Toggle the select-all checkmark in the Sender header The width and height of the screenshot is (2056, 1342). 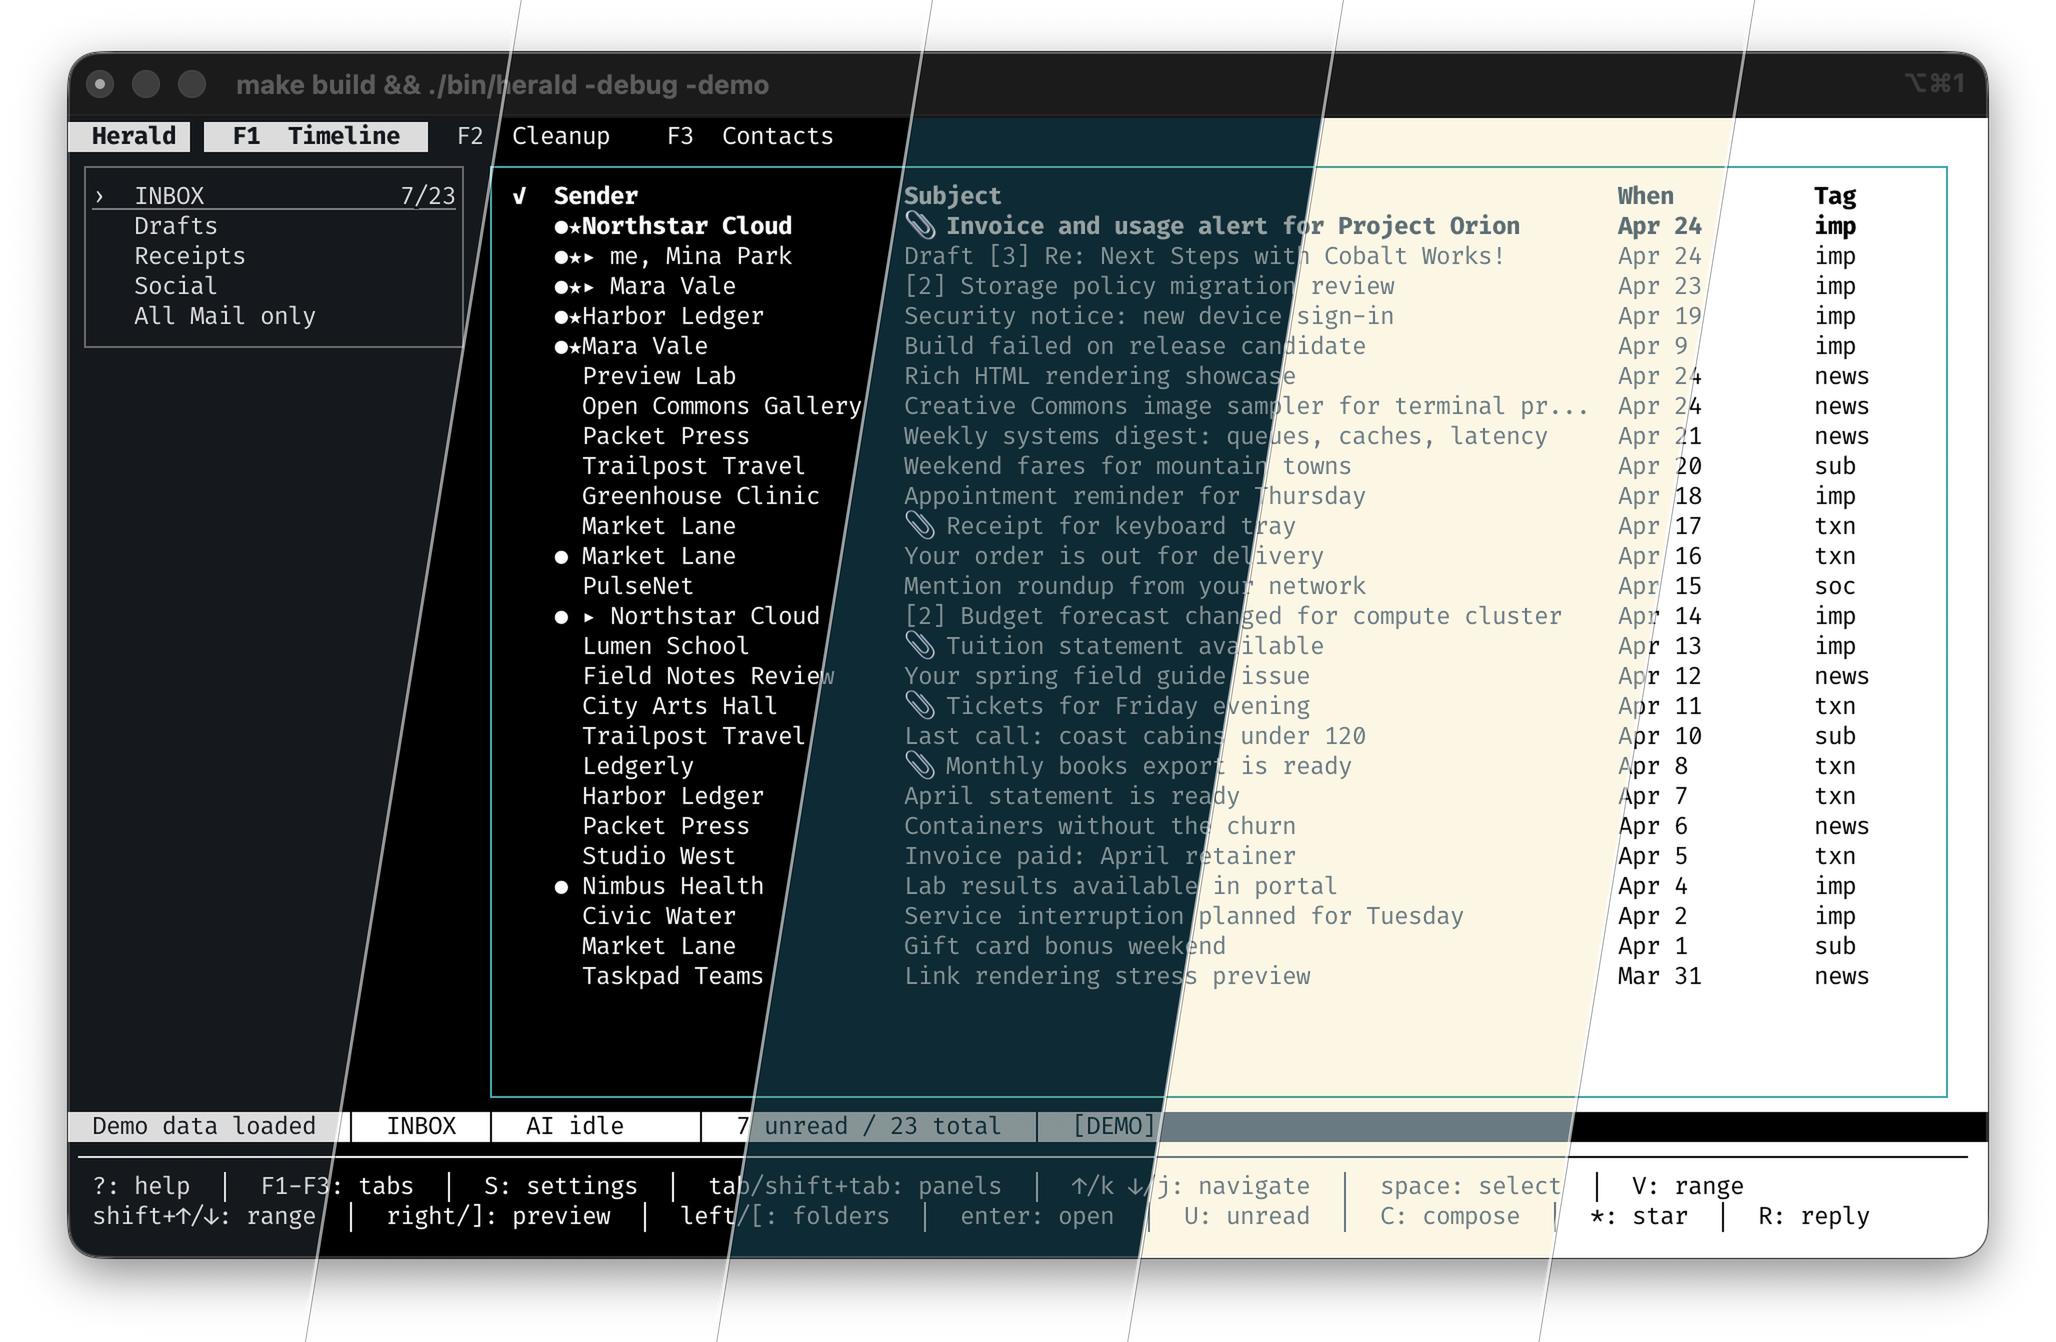[x=519, y=196]
